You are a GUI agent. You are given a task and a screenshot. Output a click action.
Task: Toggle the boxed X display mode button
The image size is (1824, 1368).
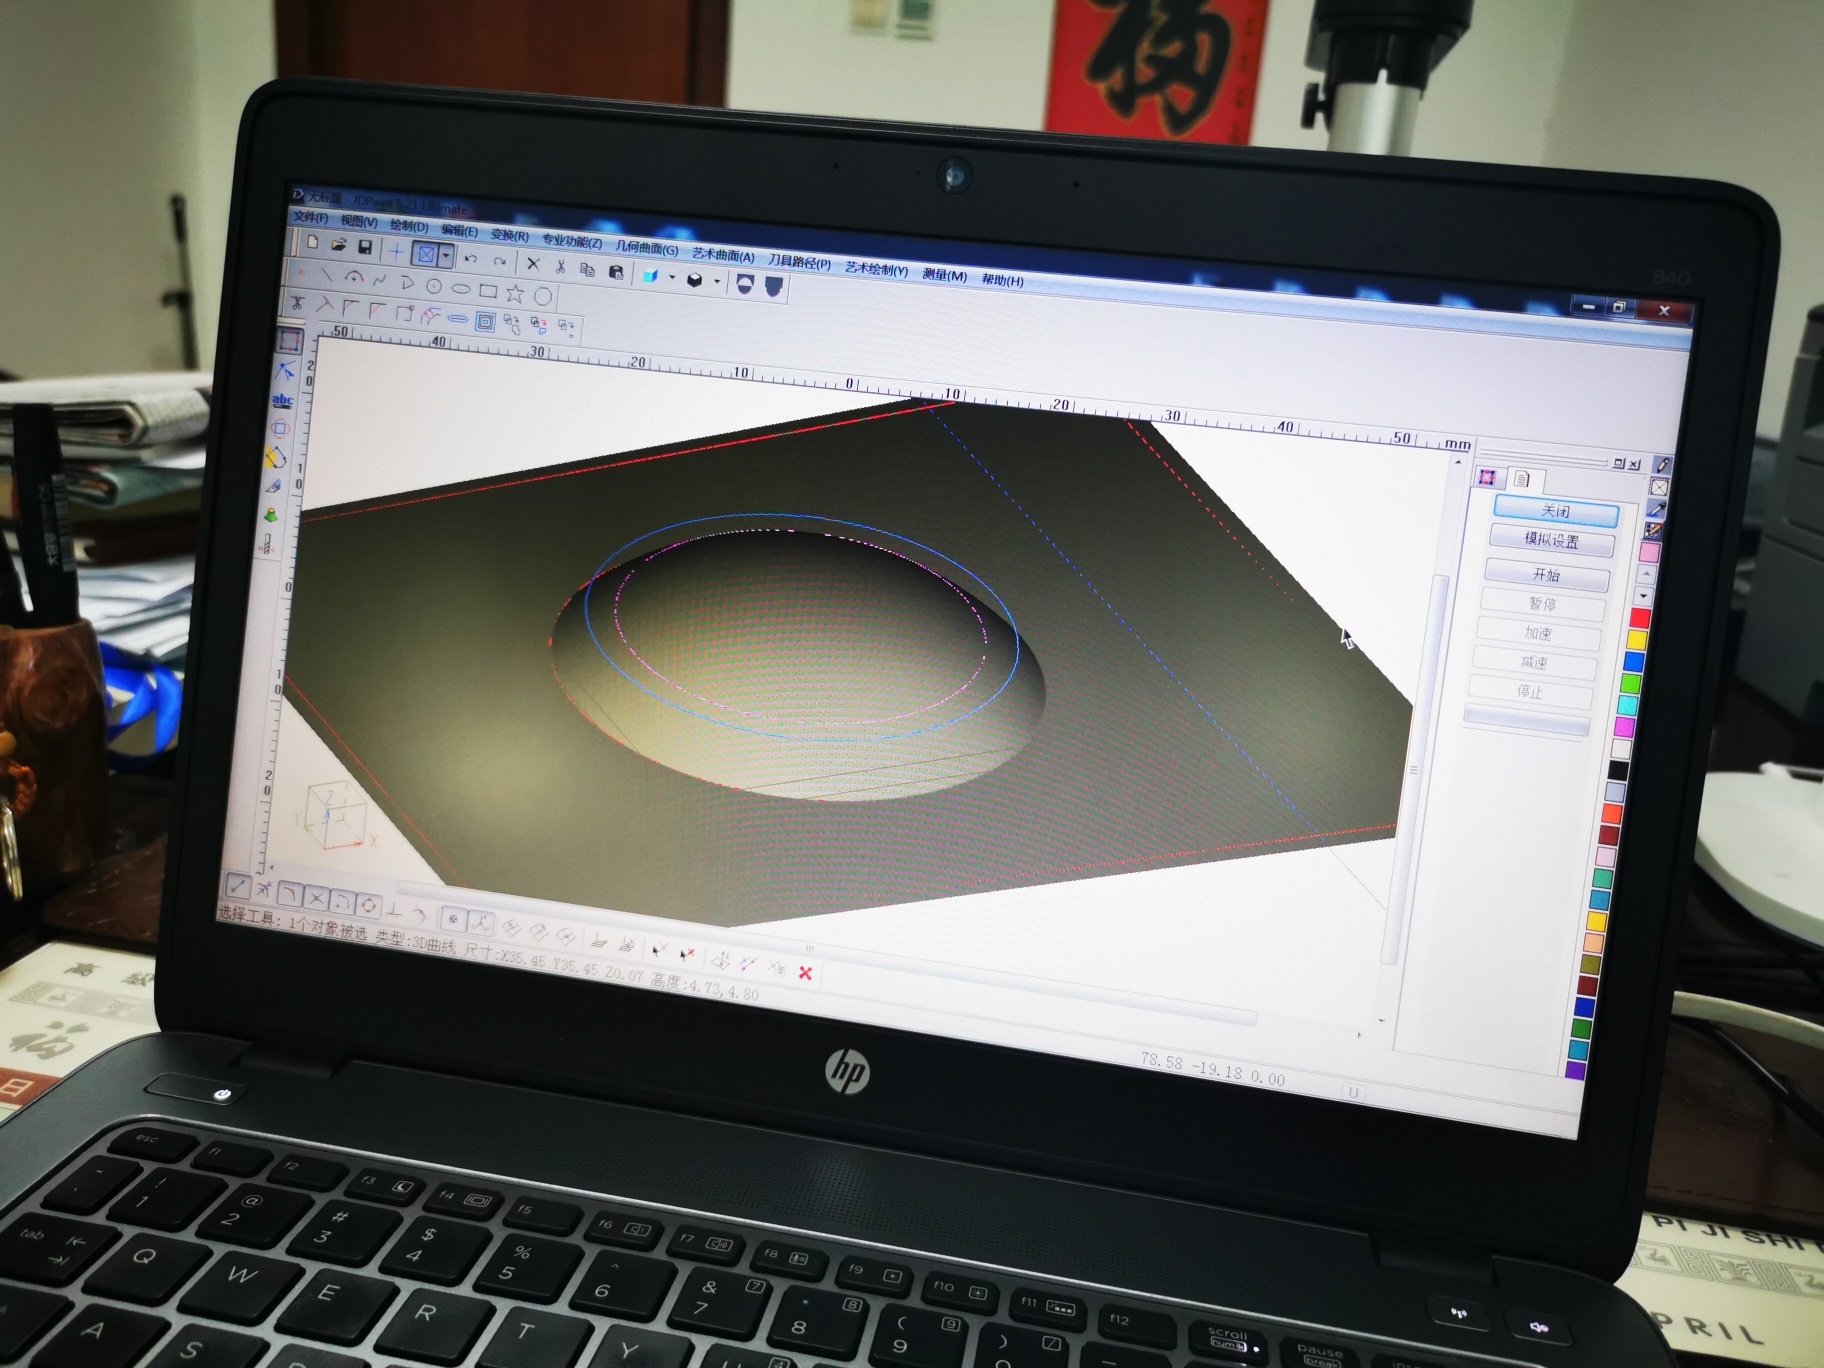pyautogui.click(x=425, y=255)
